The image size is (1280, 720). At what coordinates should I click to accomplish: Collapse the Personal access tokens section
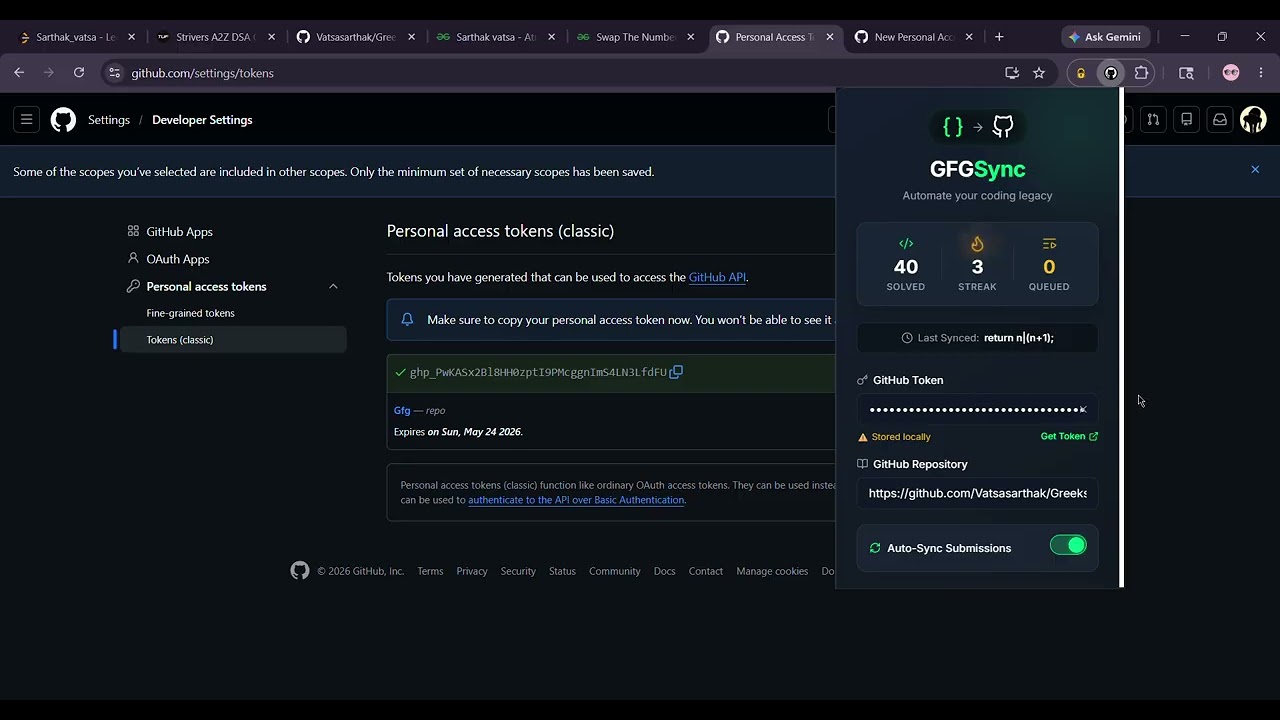(333, 287)
